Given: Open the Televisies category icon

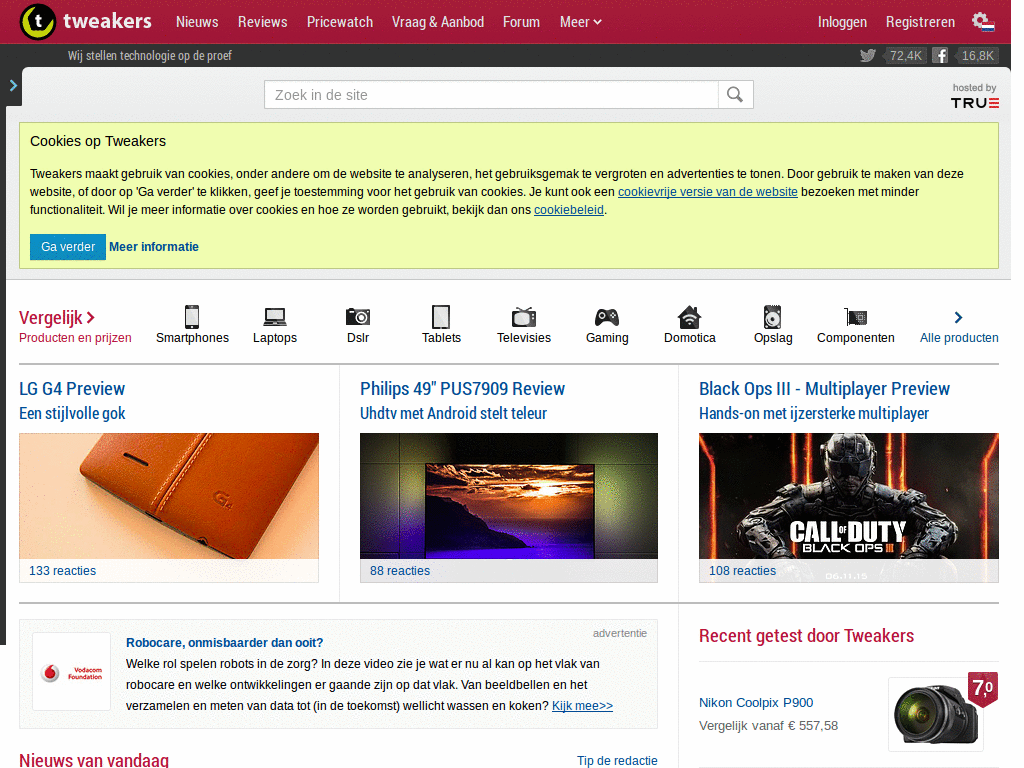Looking at the screenshot, I should 524,317.
